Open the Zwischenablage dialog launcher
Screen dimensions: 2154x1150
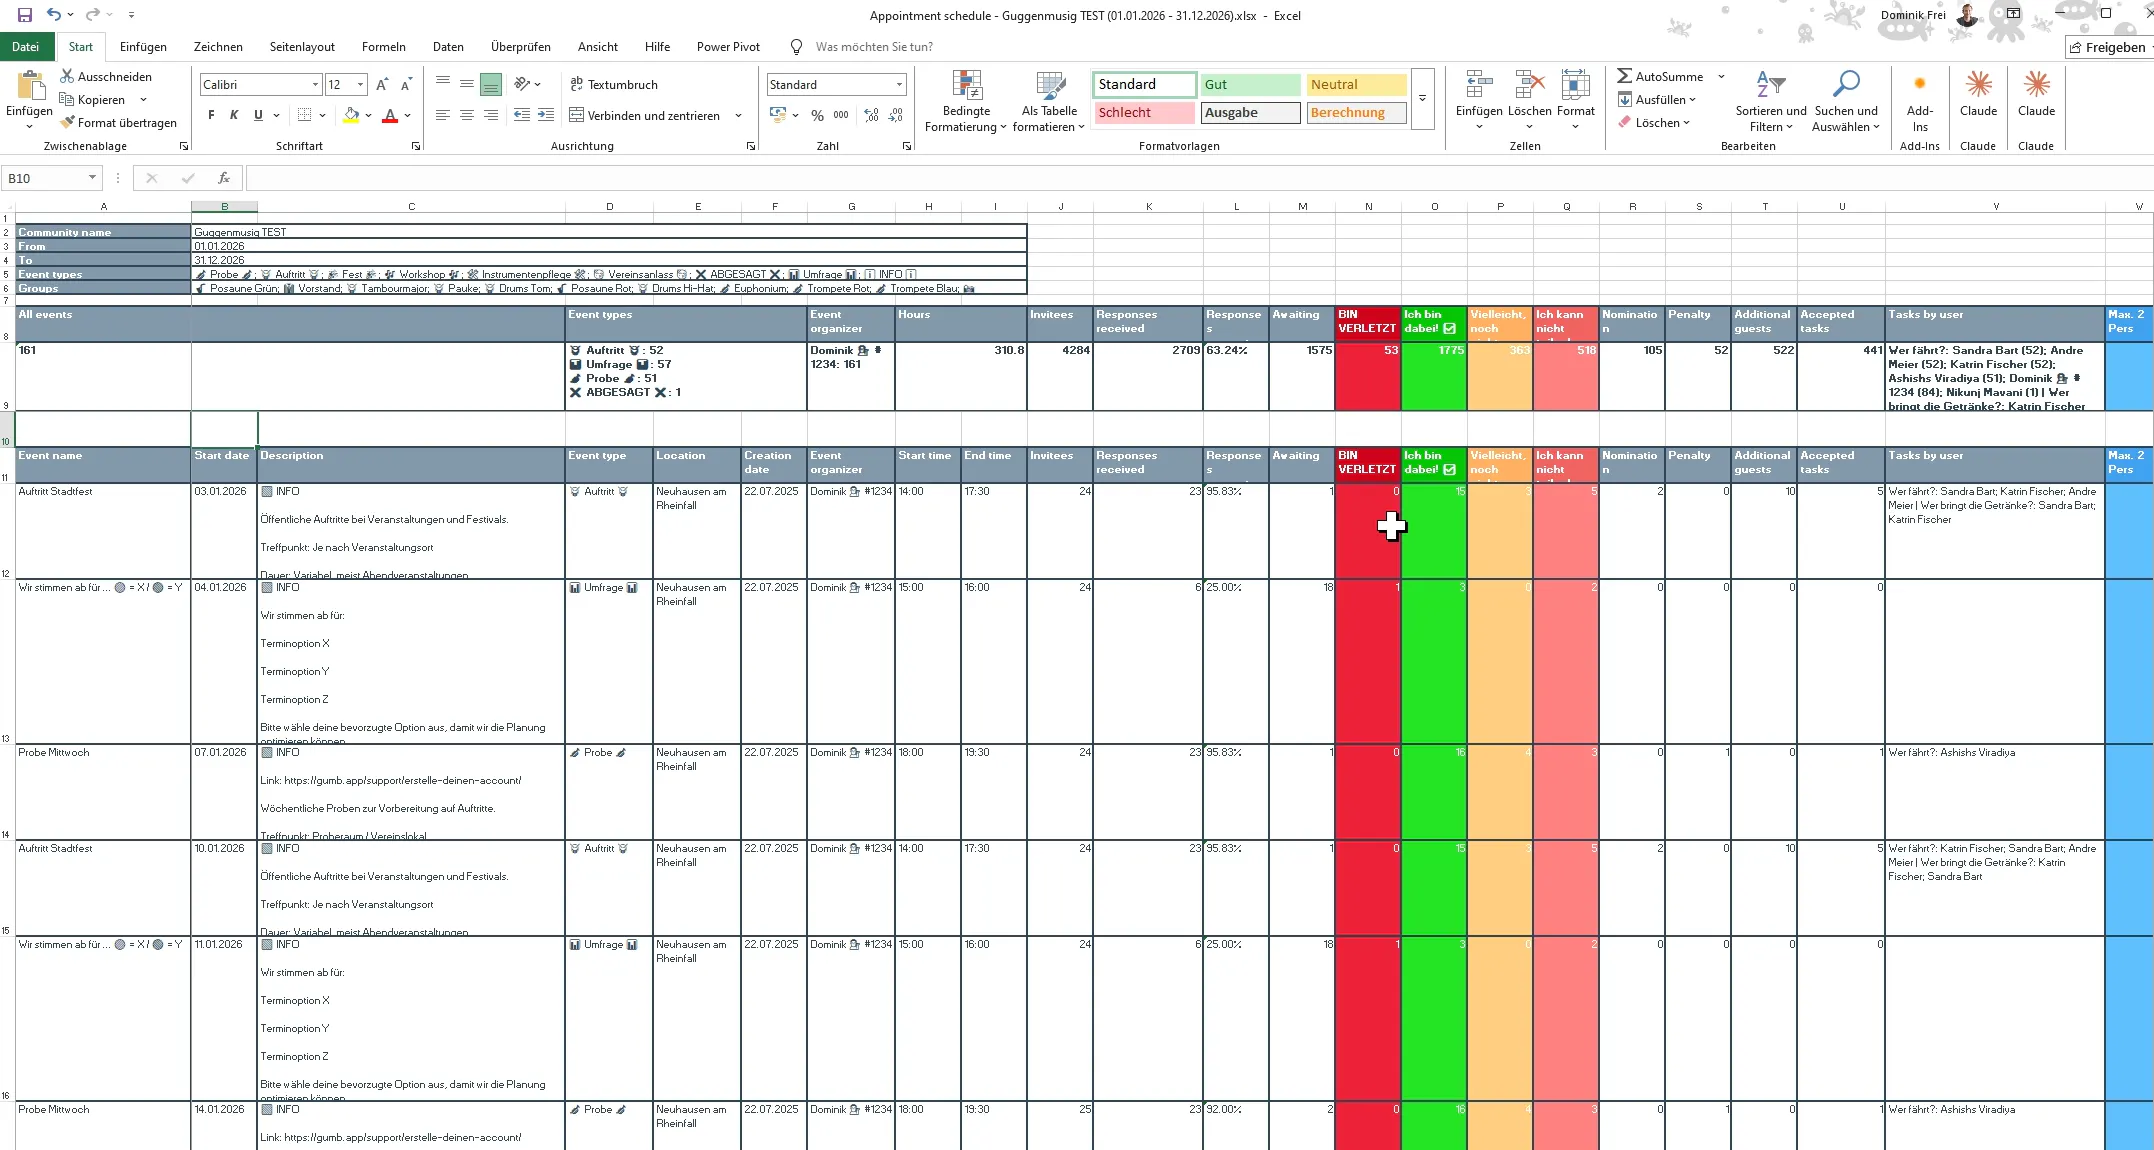click(x=184, y=146)
